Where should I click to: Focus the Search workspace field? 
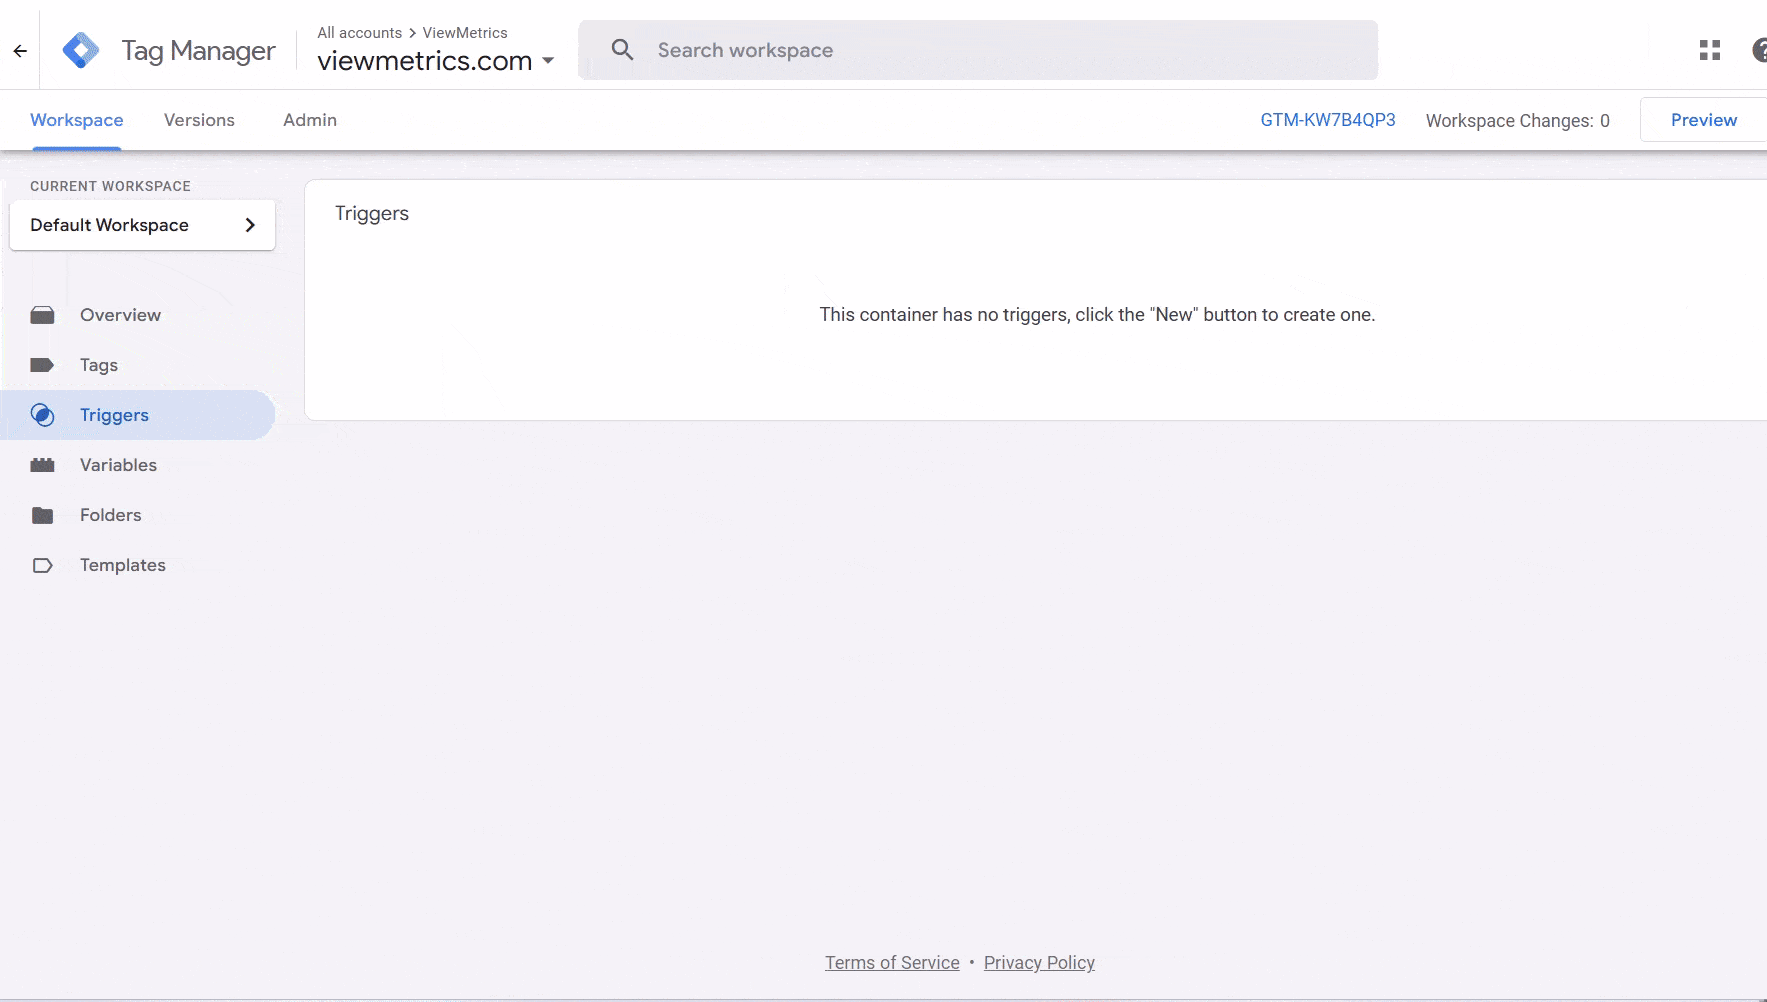point(978,50)
